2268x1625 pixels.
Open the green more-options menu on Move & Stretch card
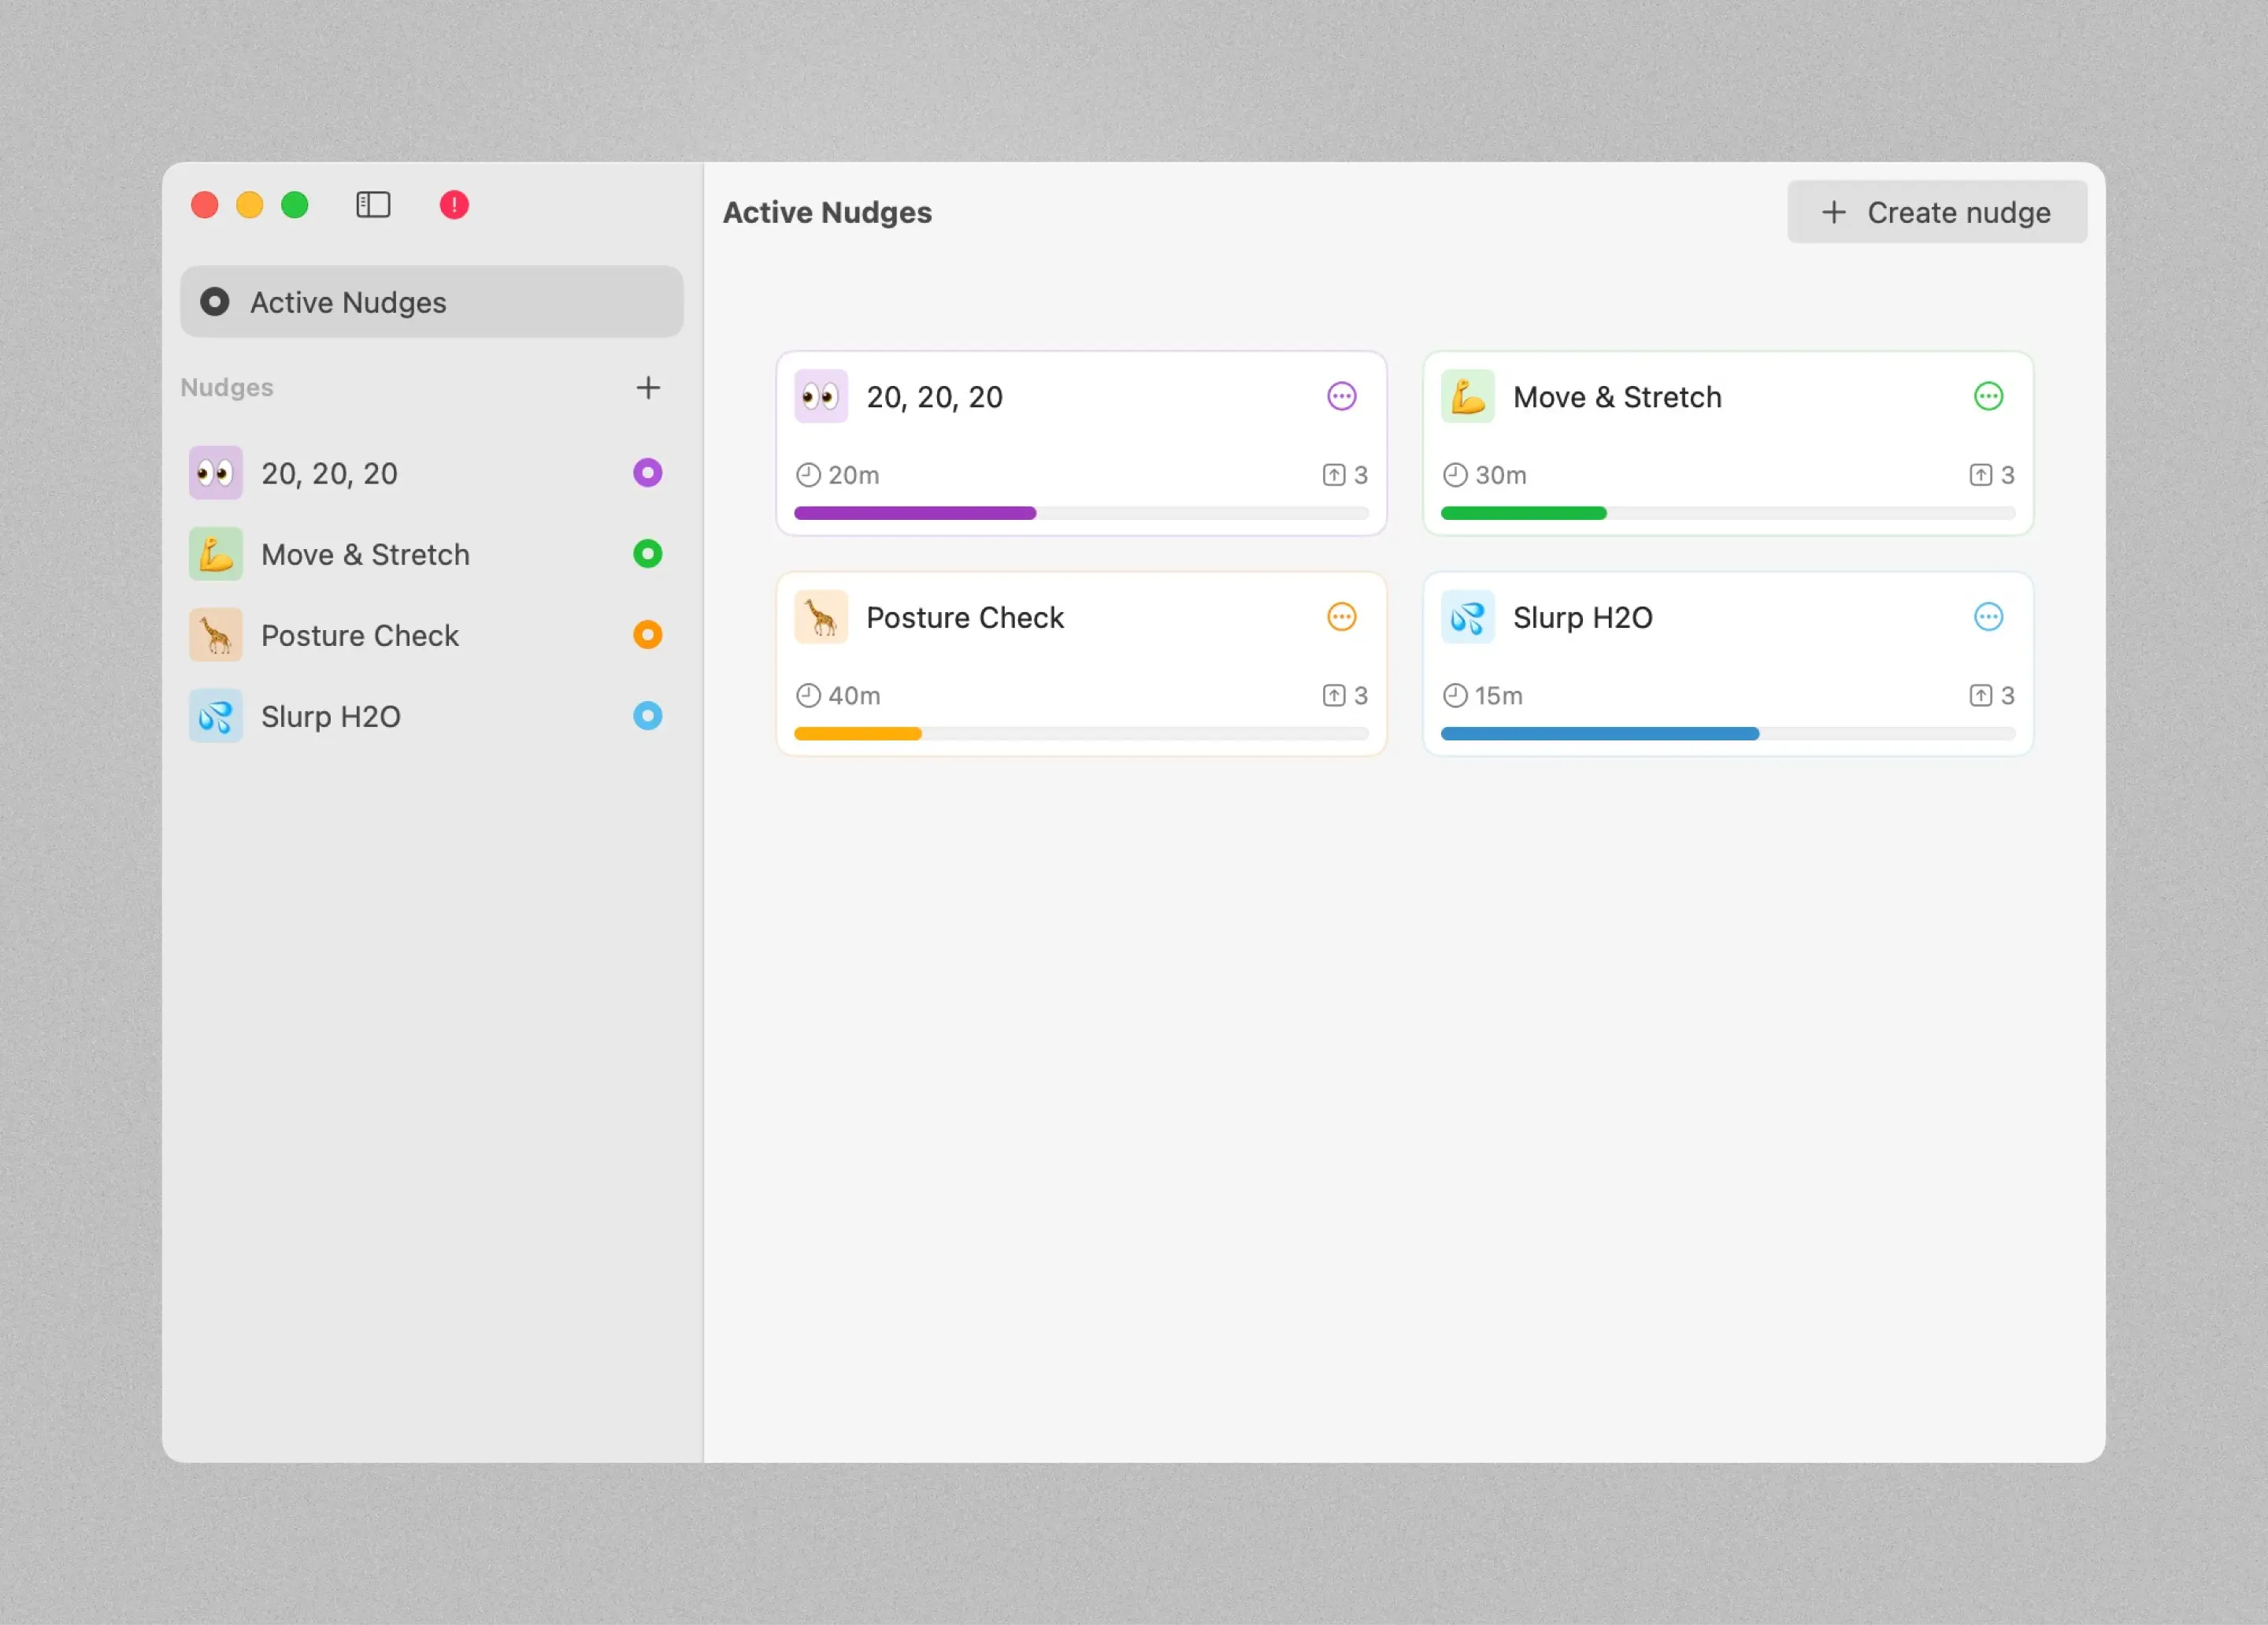pyautogui.click(x=1989, y=397)
